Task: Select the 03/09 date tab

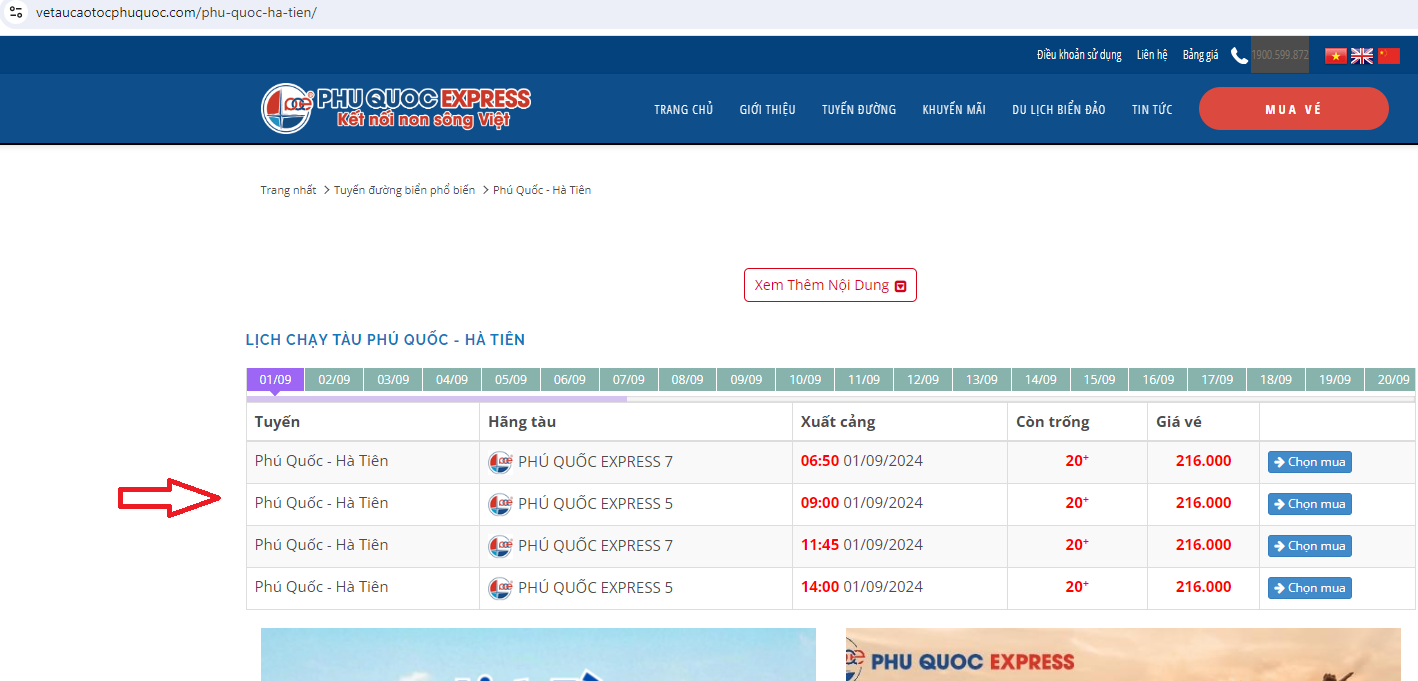Action: click(x=393, y=380)
